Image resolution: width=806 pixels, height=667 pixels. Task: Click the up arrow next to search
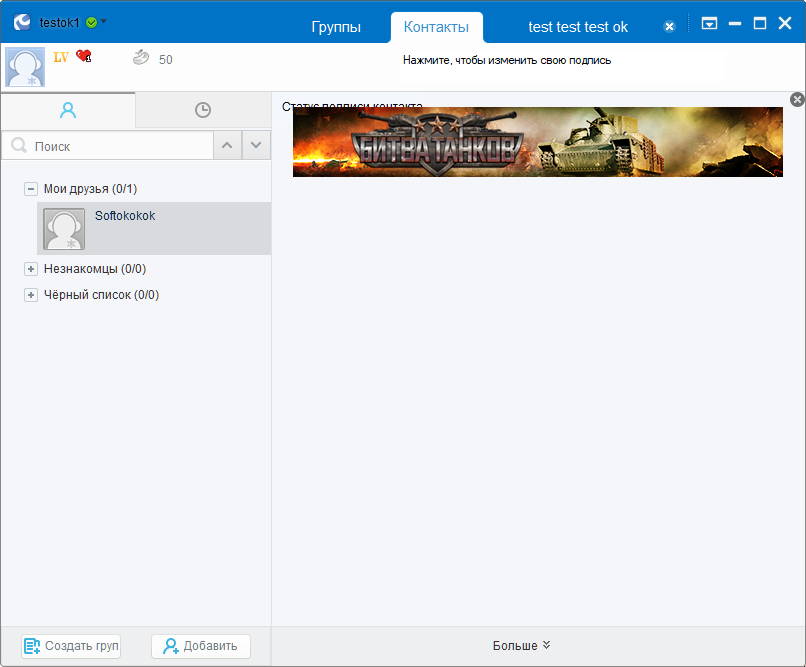pos(227,145)
